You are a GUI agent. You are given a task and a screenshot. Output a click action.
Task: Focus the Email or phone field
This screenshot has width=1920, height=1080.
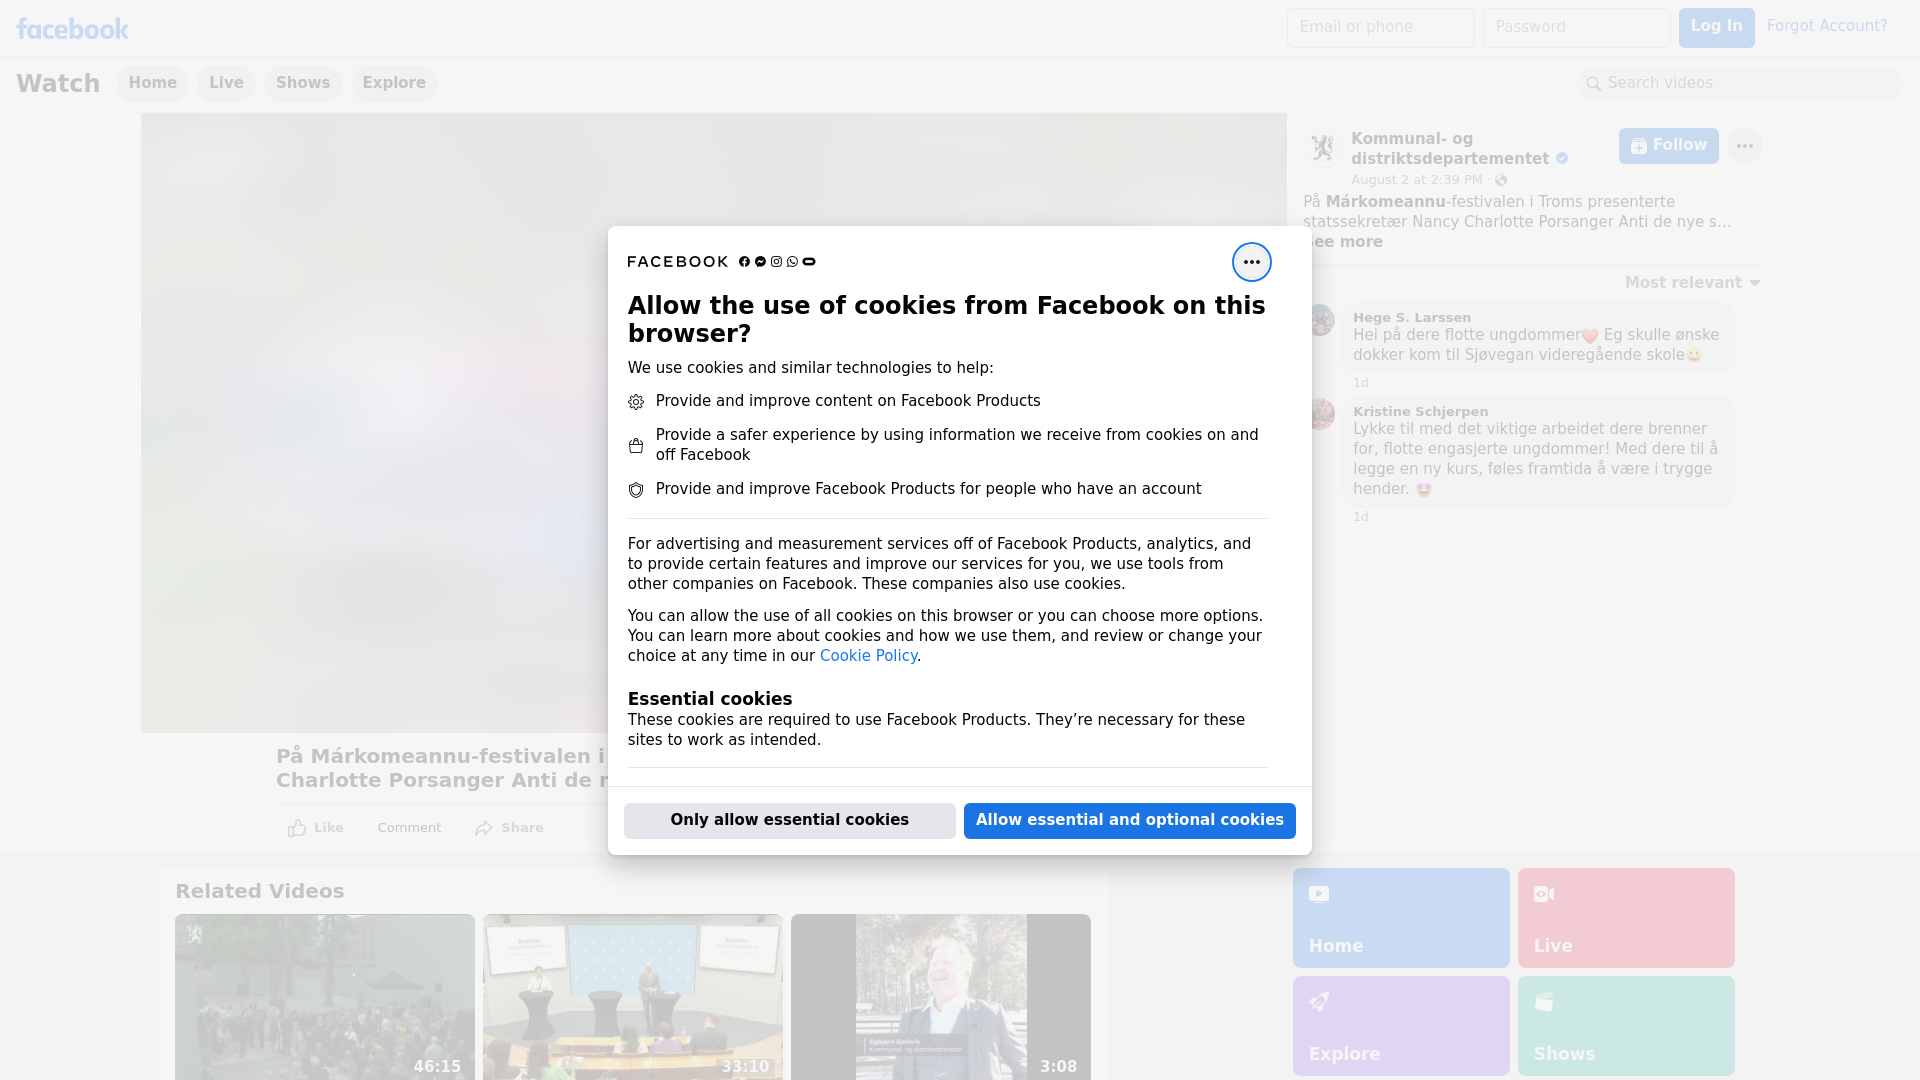click(x=1380, y=28)
